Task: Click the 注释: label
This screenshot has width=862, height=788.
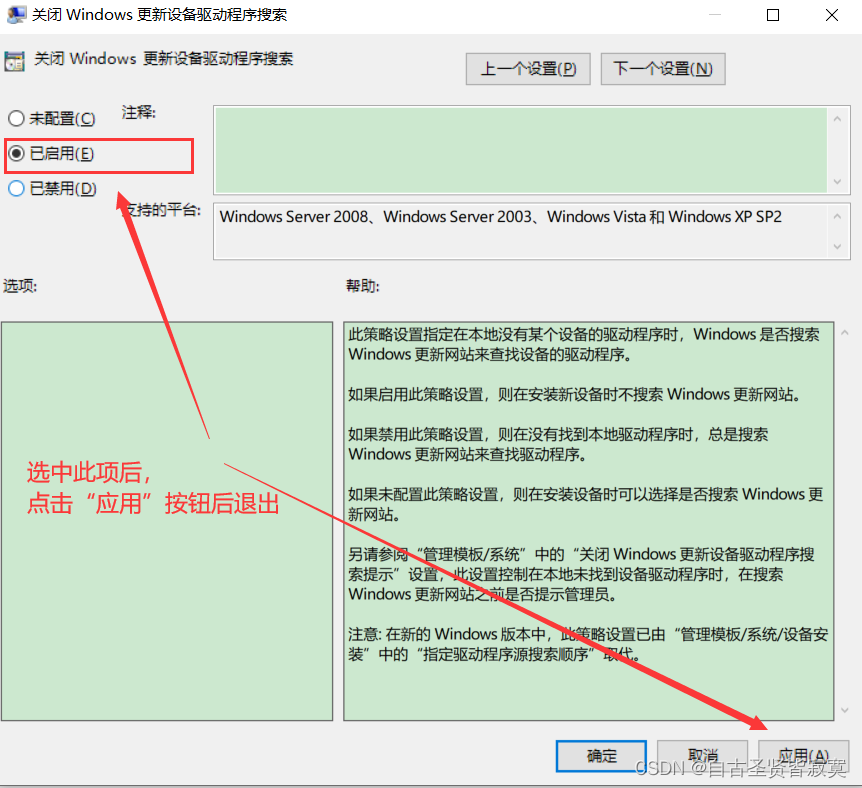Action: [139, 113]
